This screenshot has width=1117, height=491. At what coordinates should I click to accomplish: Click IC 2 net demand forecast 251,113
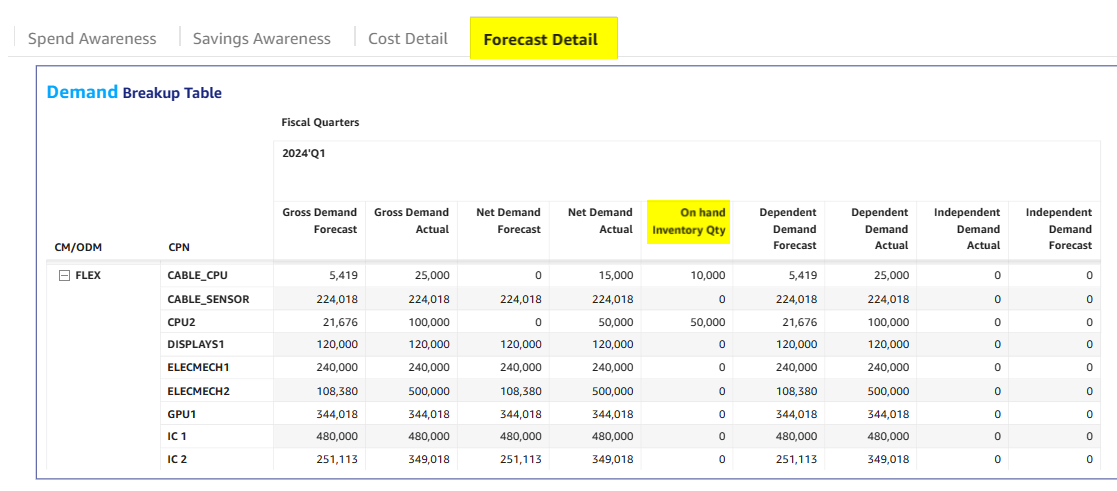[520, 460]
